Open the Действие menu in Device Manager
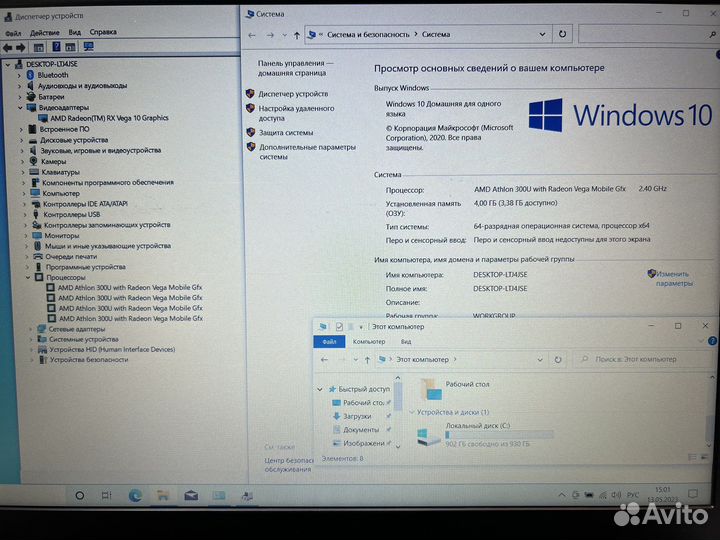This screenshot has width=720, height=540. [45, 33]
